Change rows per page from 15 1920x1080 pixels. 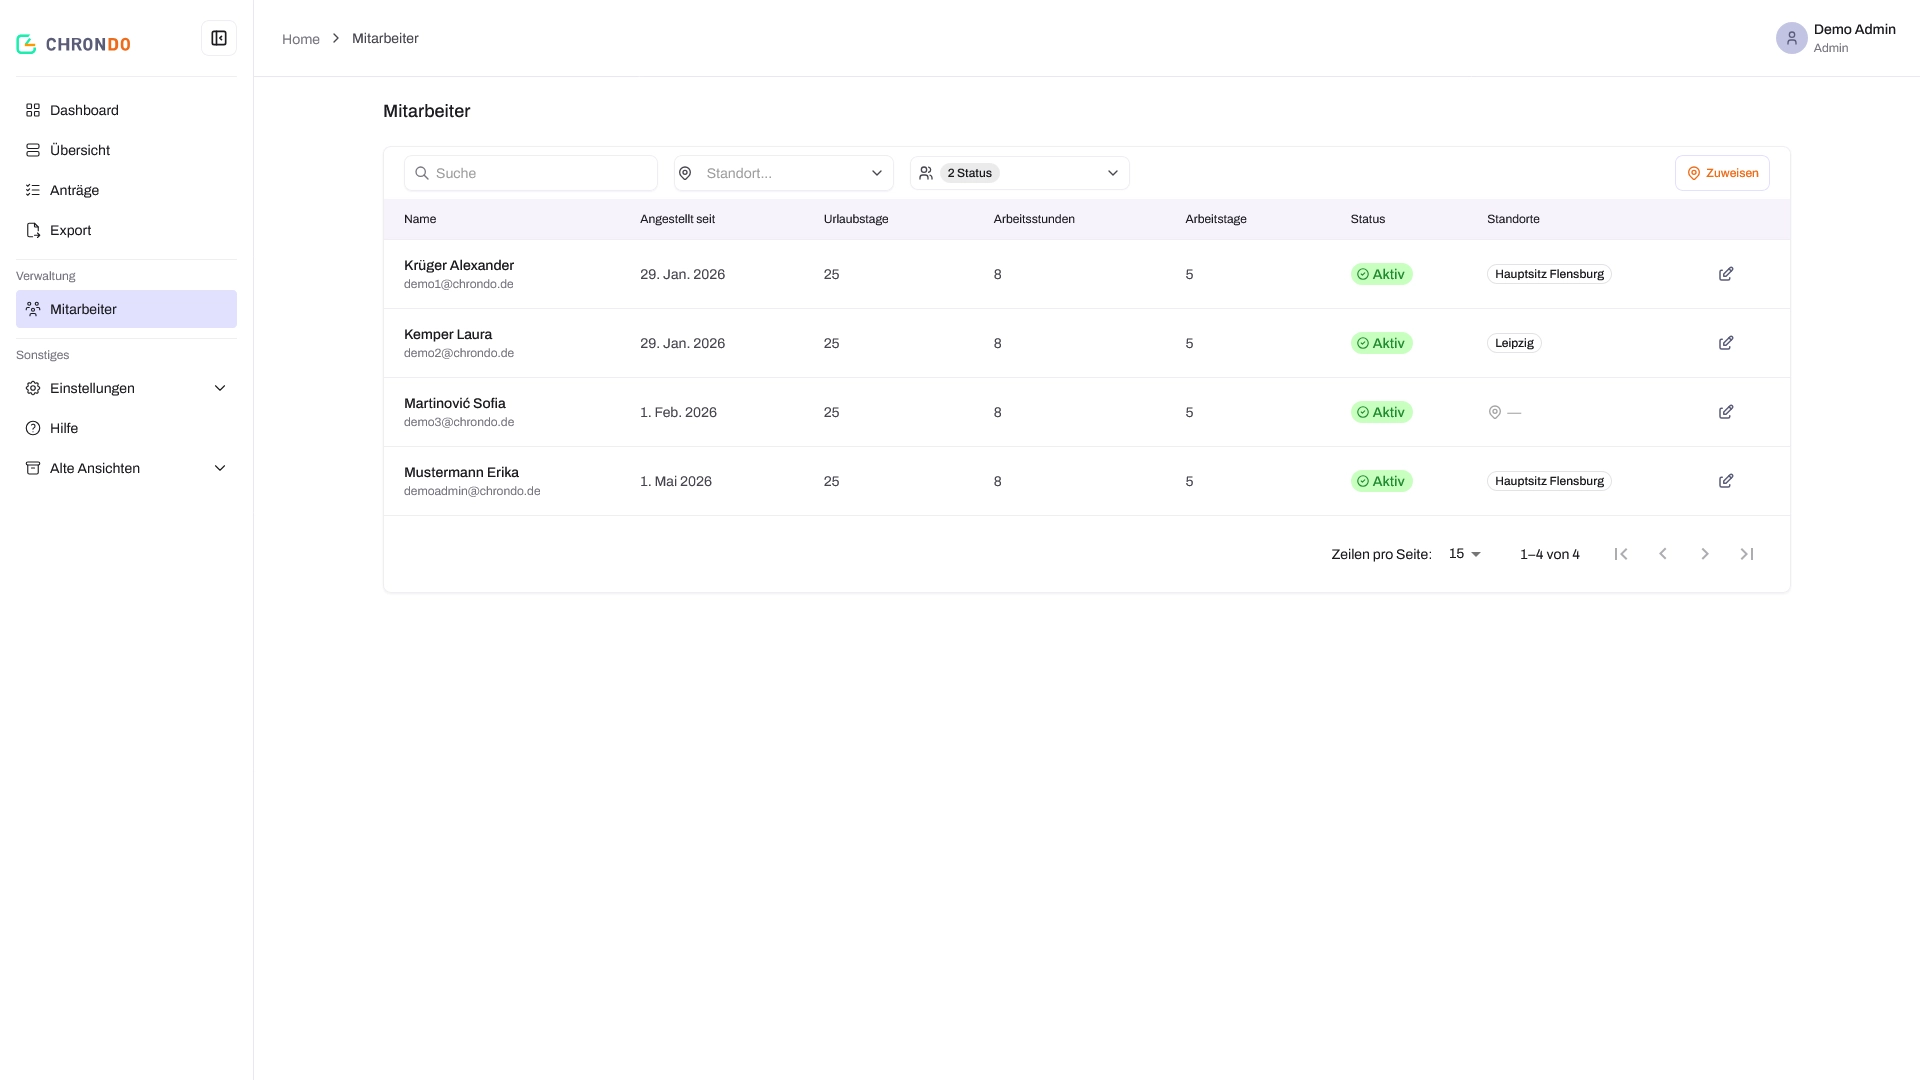click(x=1465, y=554)
